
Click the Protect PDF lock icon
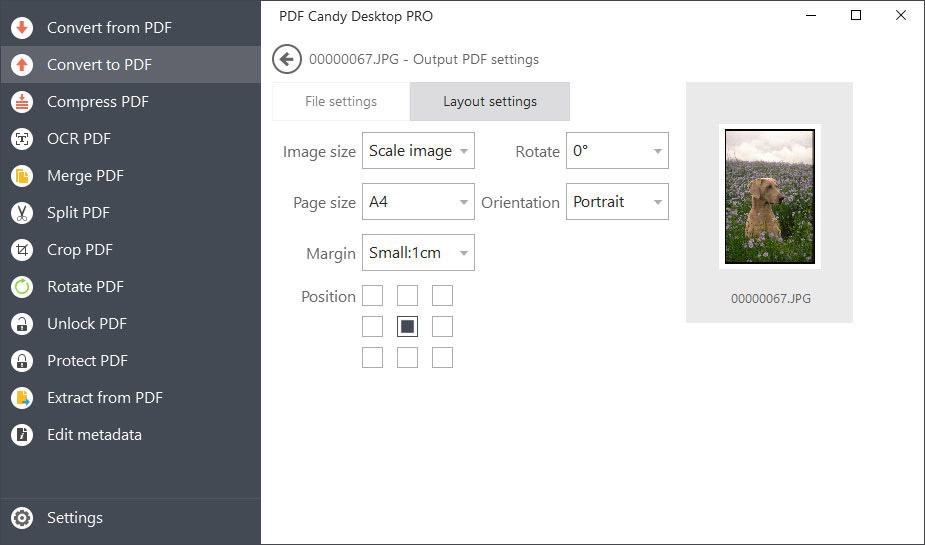point(22,361)
